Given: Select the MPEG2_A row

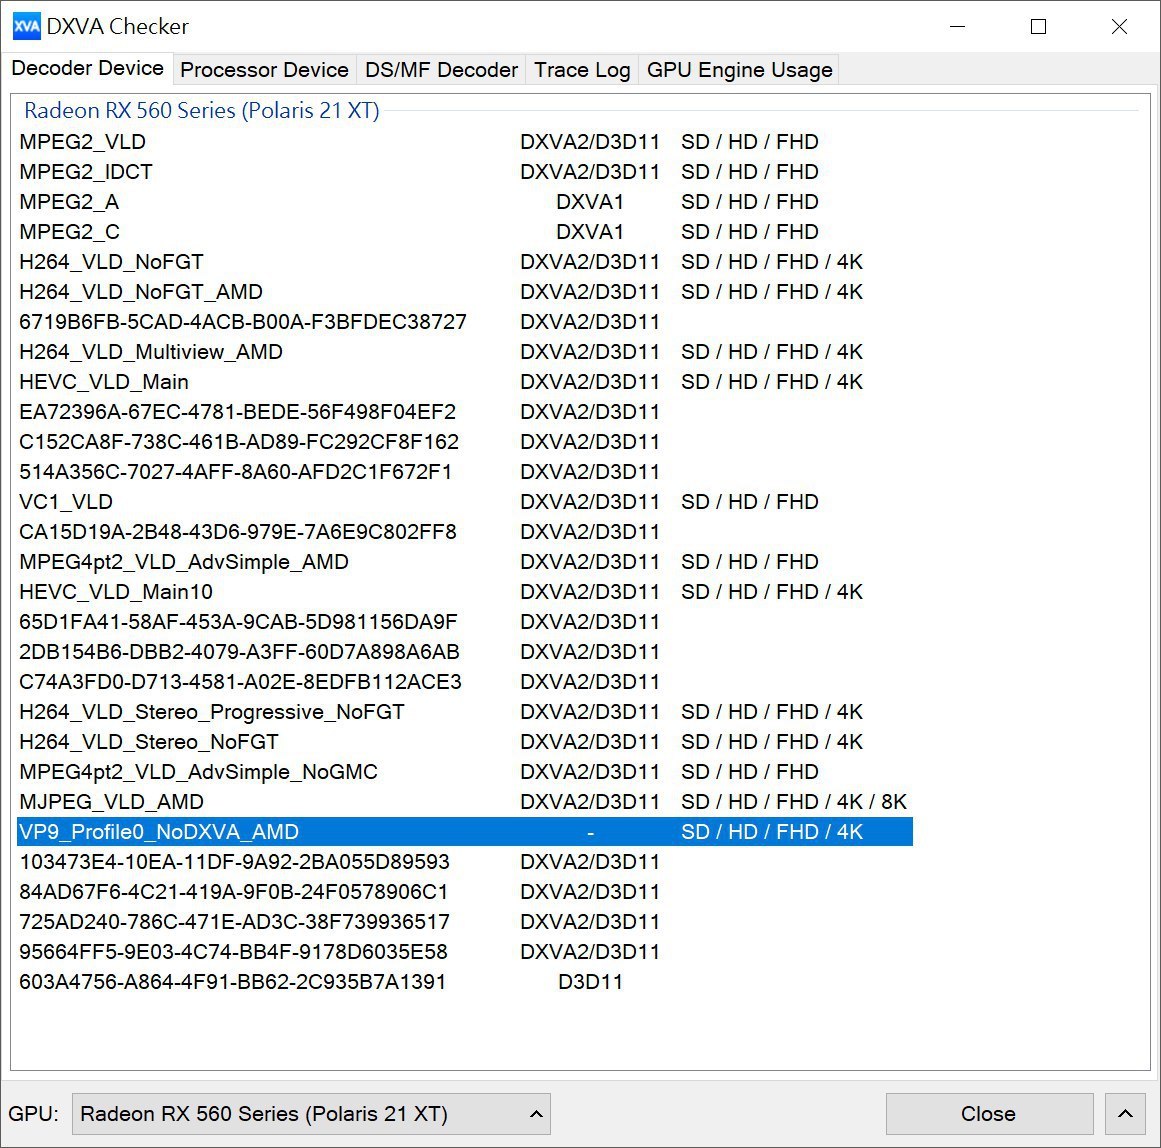Looking at the screenshot, I should pos(465,201).
